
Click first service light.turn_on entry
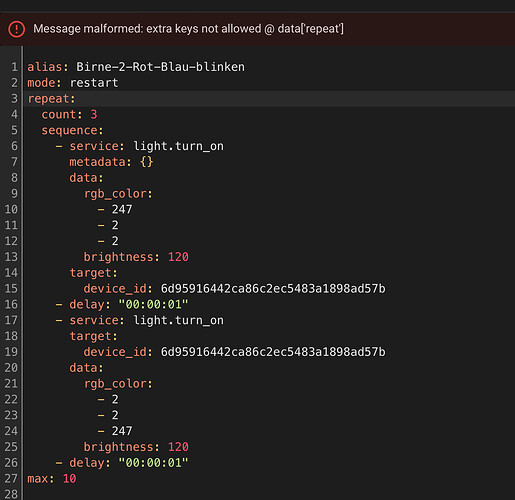click(x=146, y=146)
